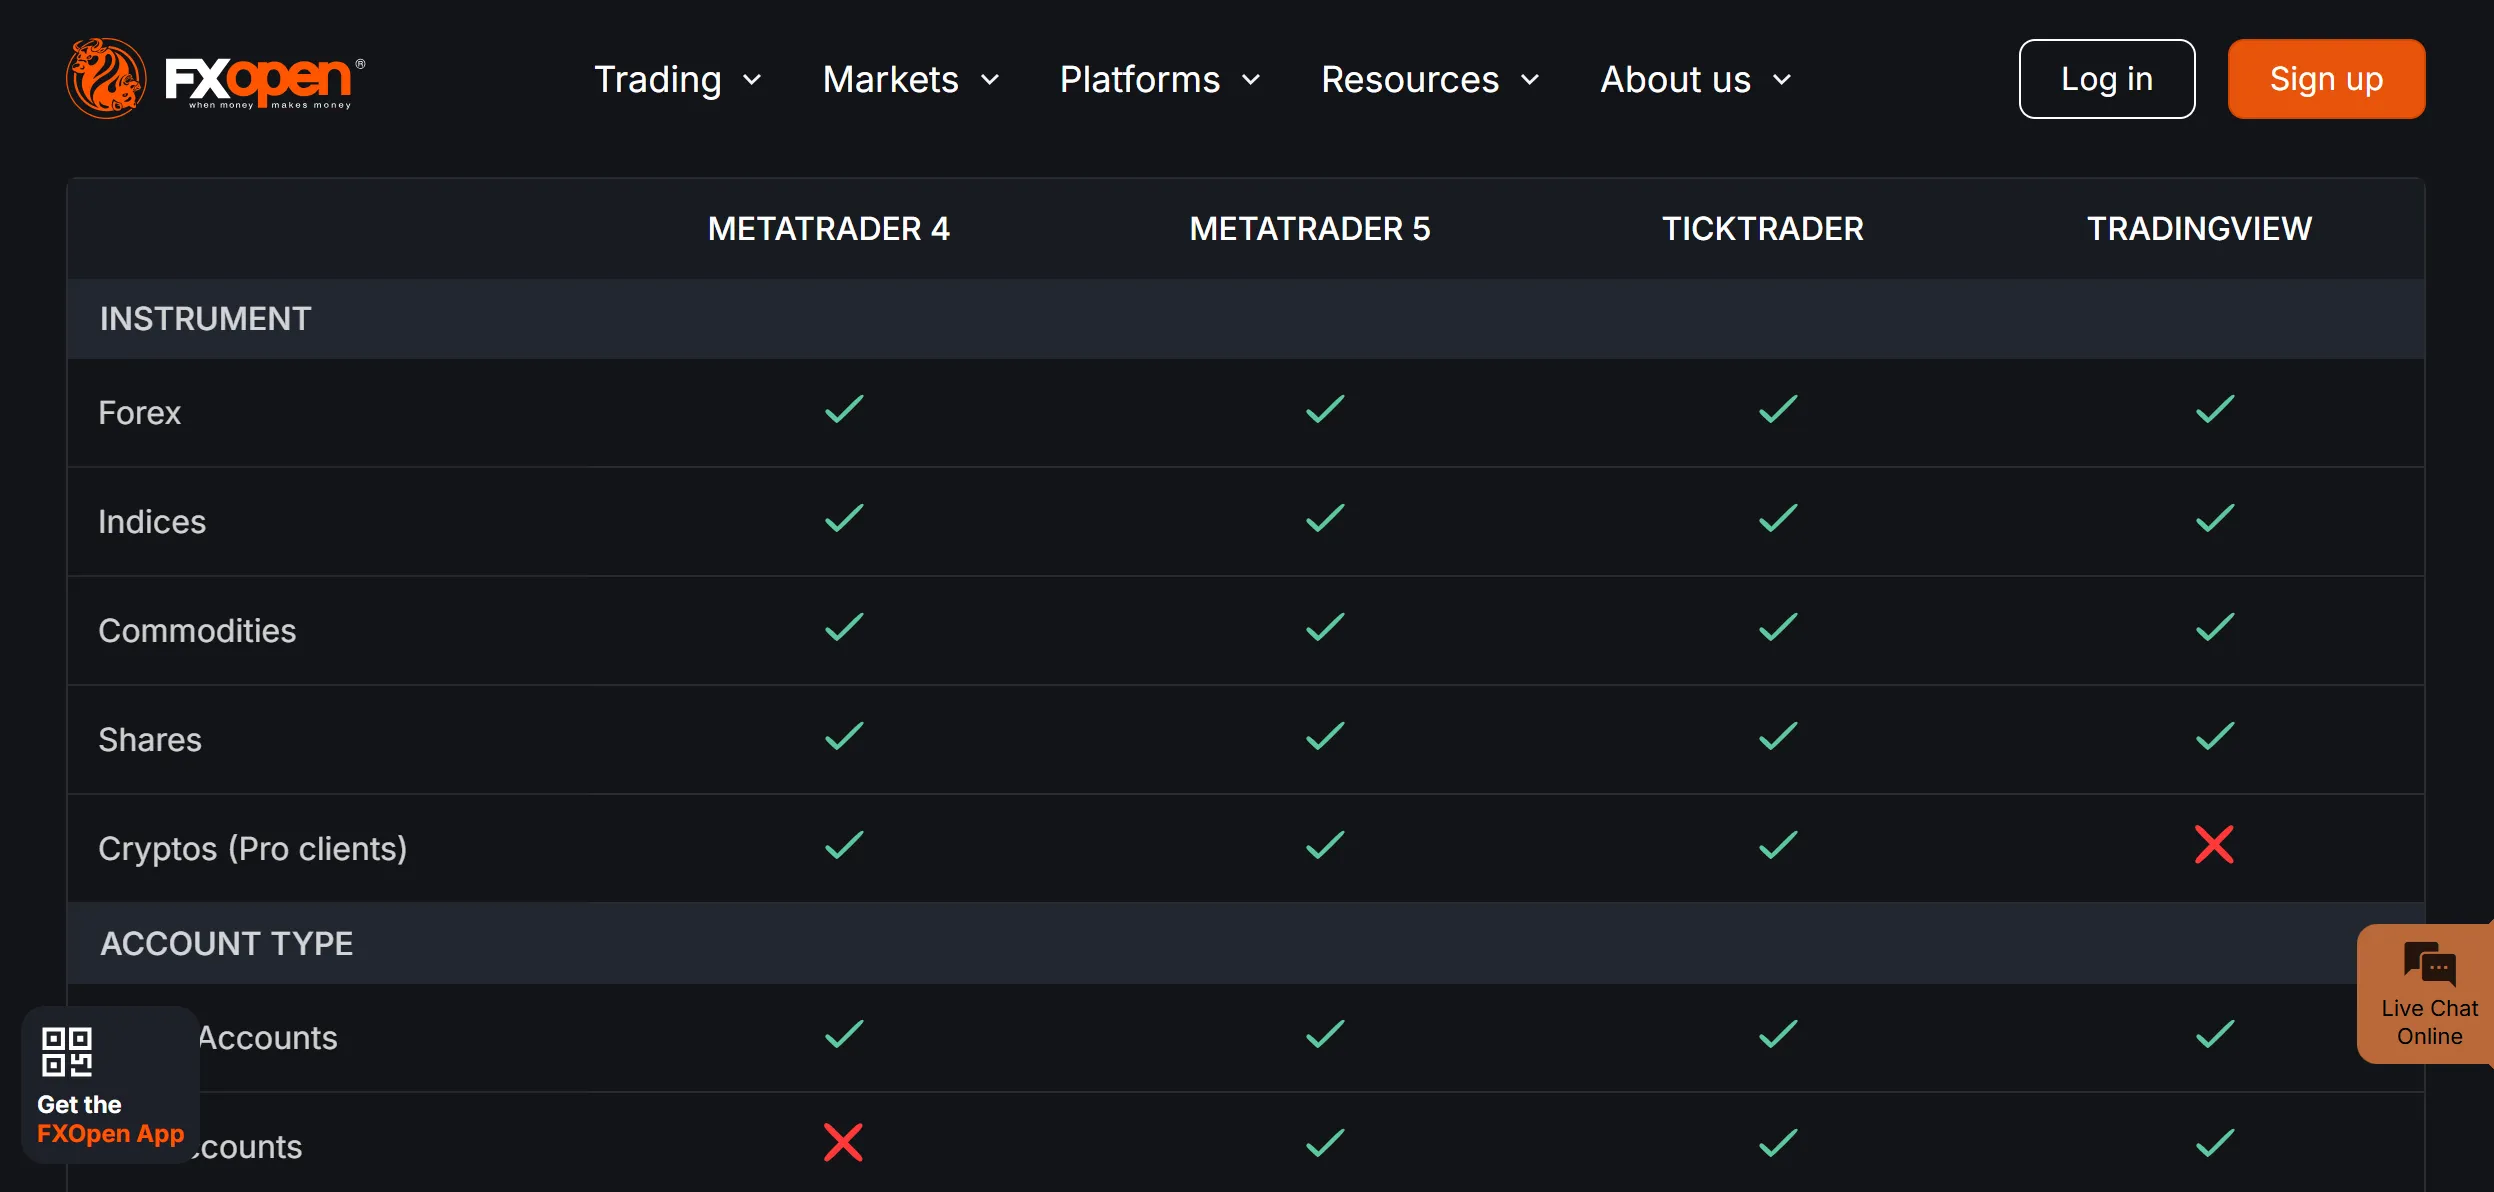Select the TRADINGVIEW column header
The height and width of the screenshot is (1192, 2494).
[x=2199, y=229]
